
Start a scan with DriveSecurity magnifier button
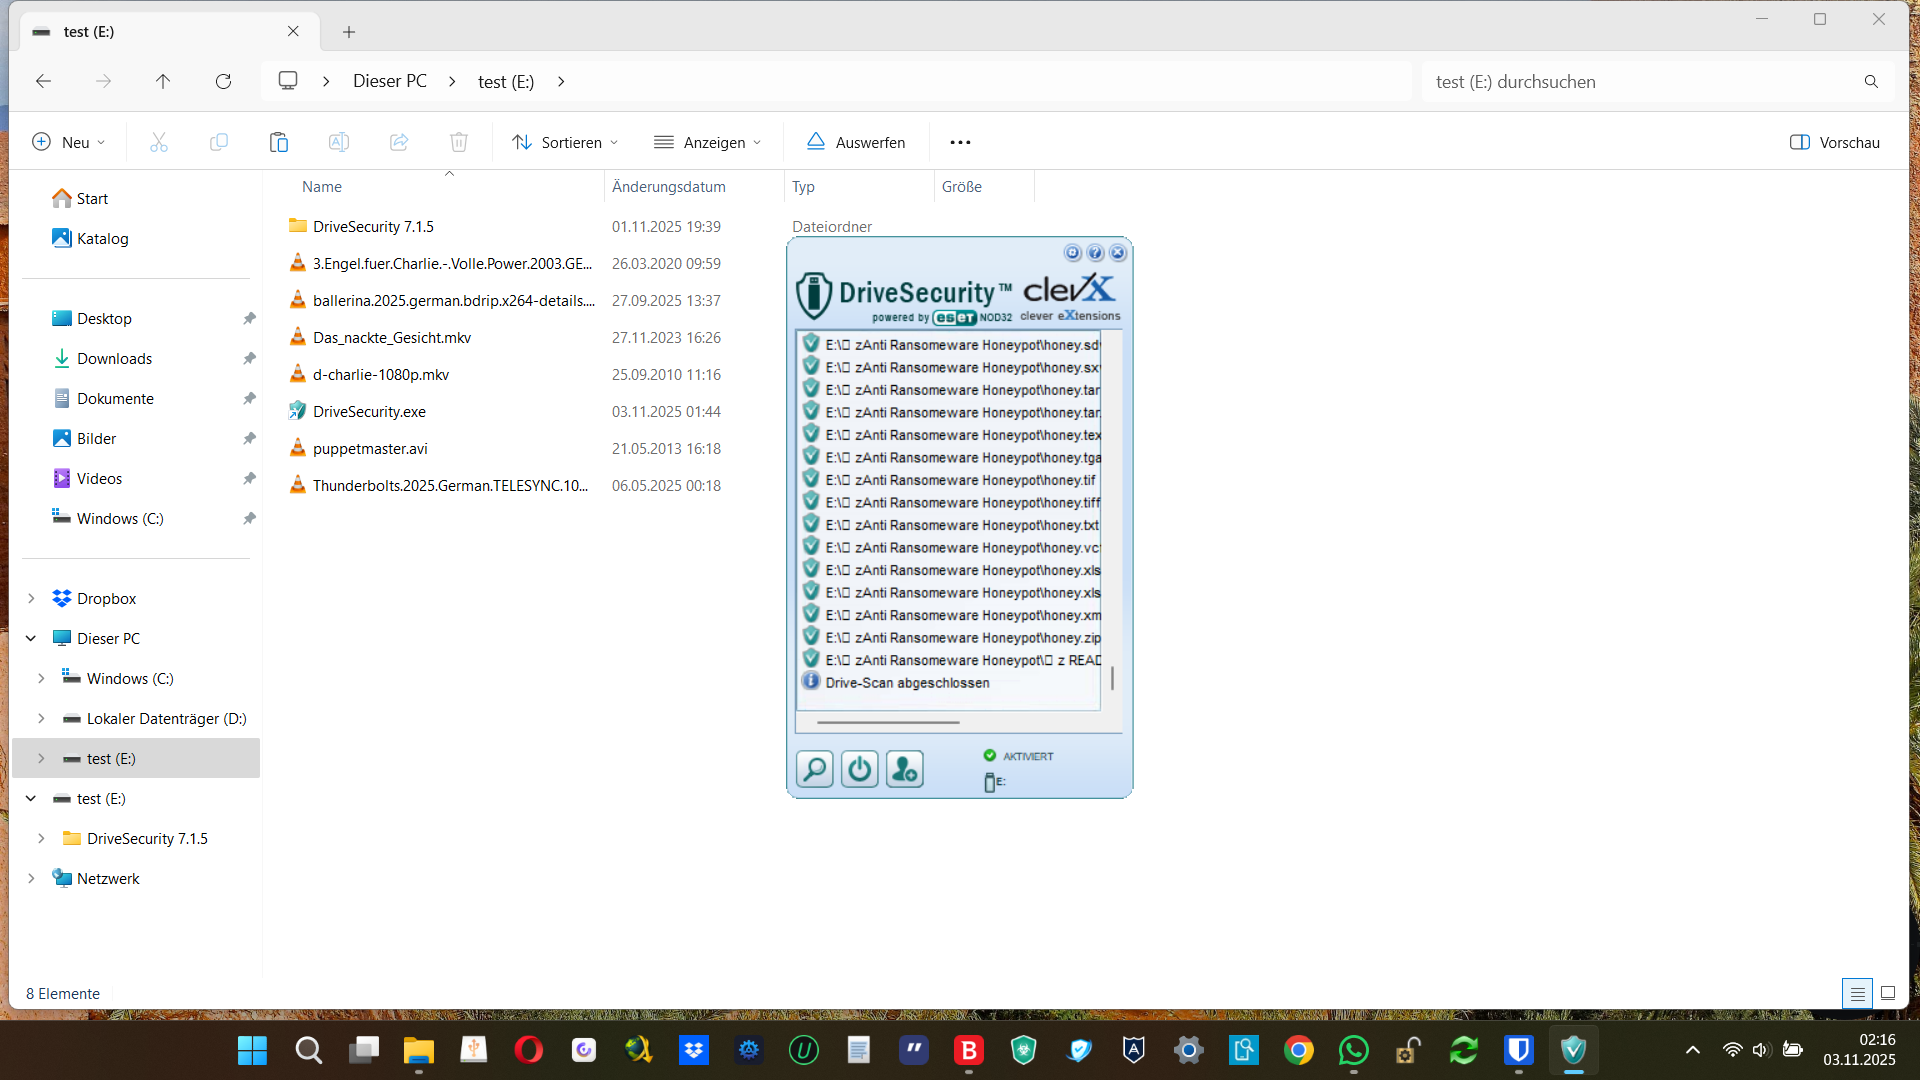pyautogui.click(x=815, y=769)
